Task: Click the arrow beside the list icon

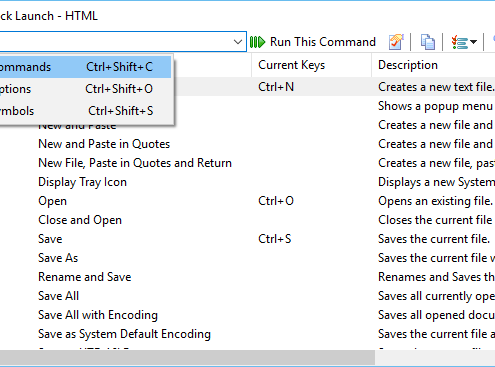Action: [x=473, y=42]
